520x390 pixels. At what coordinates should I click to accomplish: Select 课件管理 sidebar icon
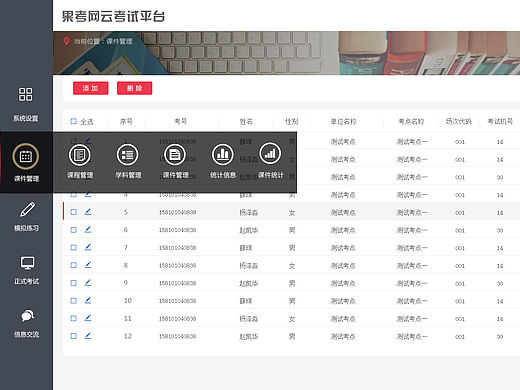26,156
